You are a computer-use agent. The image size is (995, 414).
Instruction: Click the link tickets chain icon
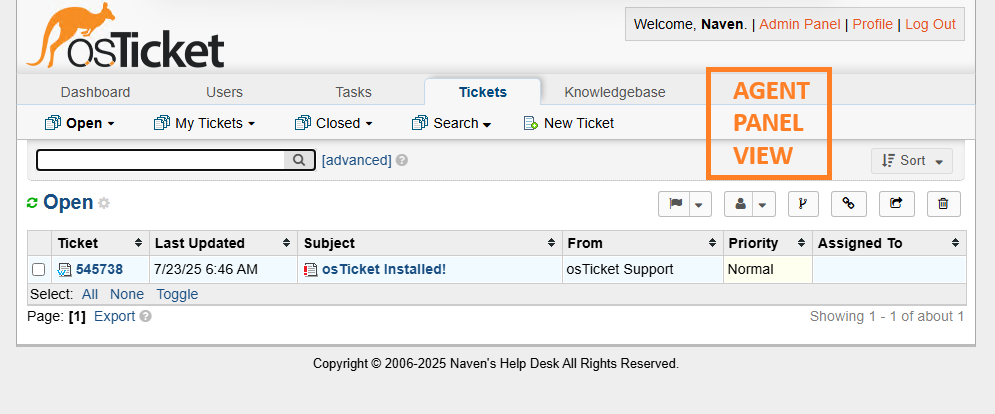click(848, 204)
